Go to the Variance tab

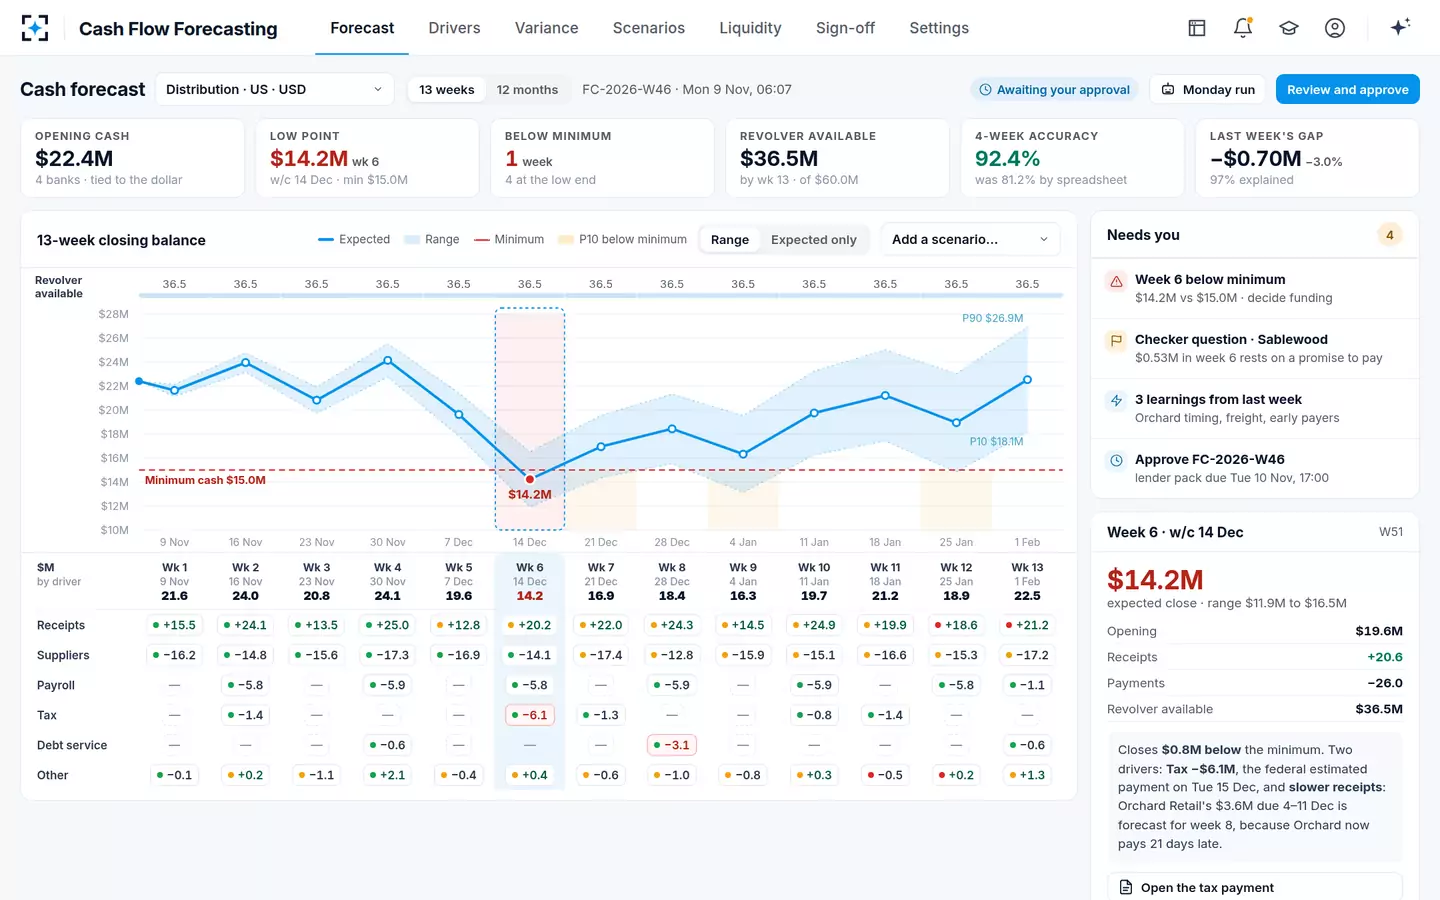(x=547, y=28)
